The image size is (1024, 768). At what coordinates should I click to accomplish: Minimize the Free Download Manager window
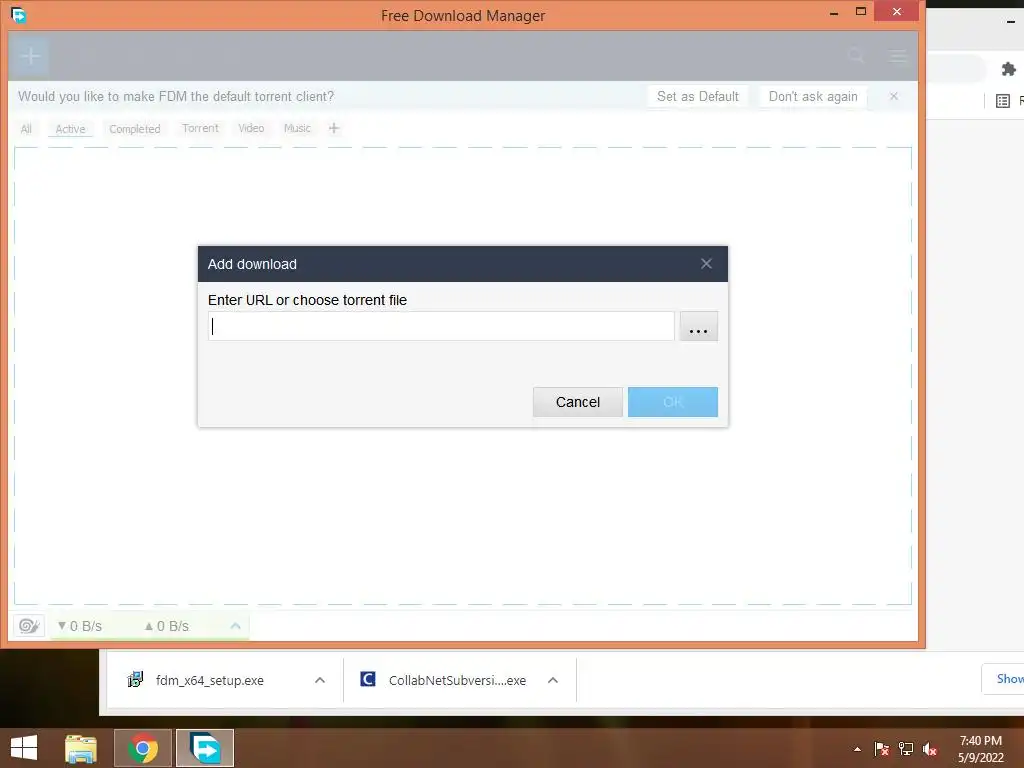coord(834,13)
